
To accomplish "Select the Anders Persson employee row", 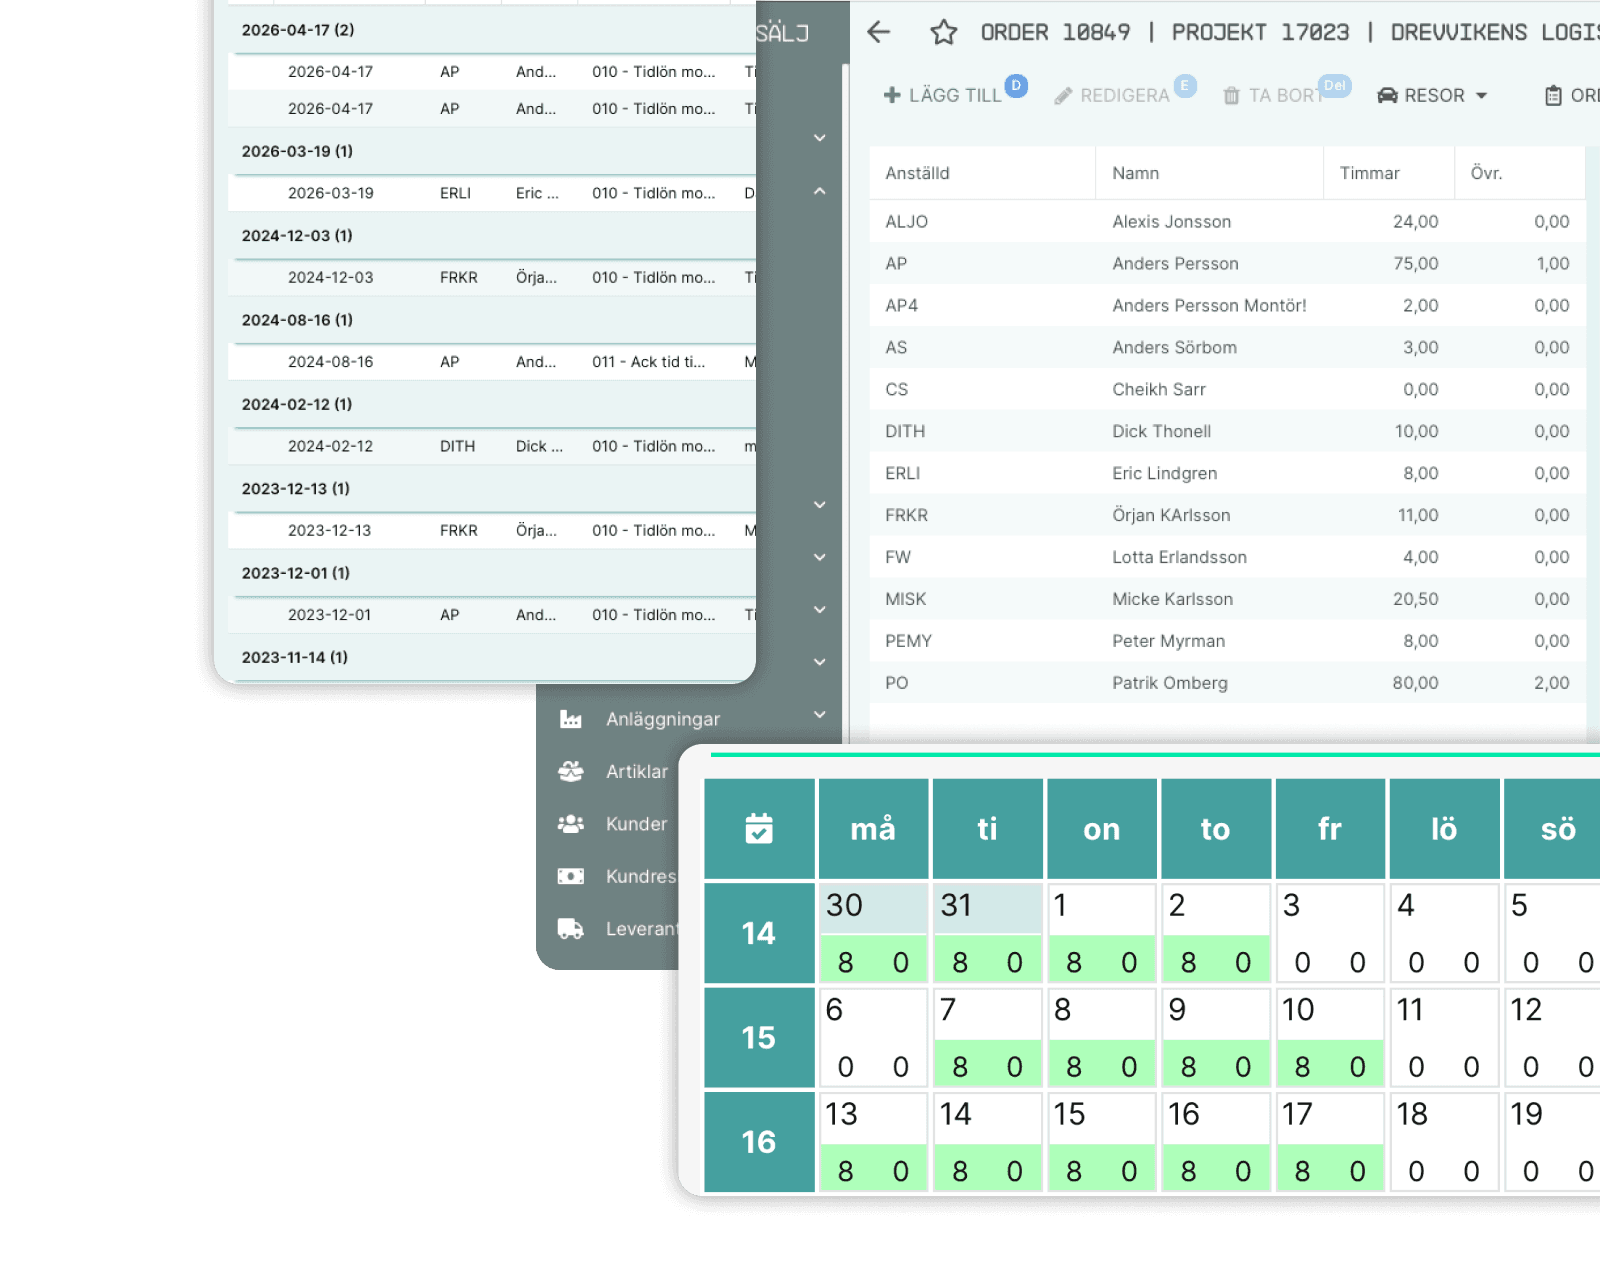I will tap(1227, 264).
